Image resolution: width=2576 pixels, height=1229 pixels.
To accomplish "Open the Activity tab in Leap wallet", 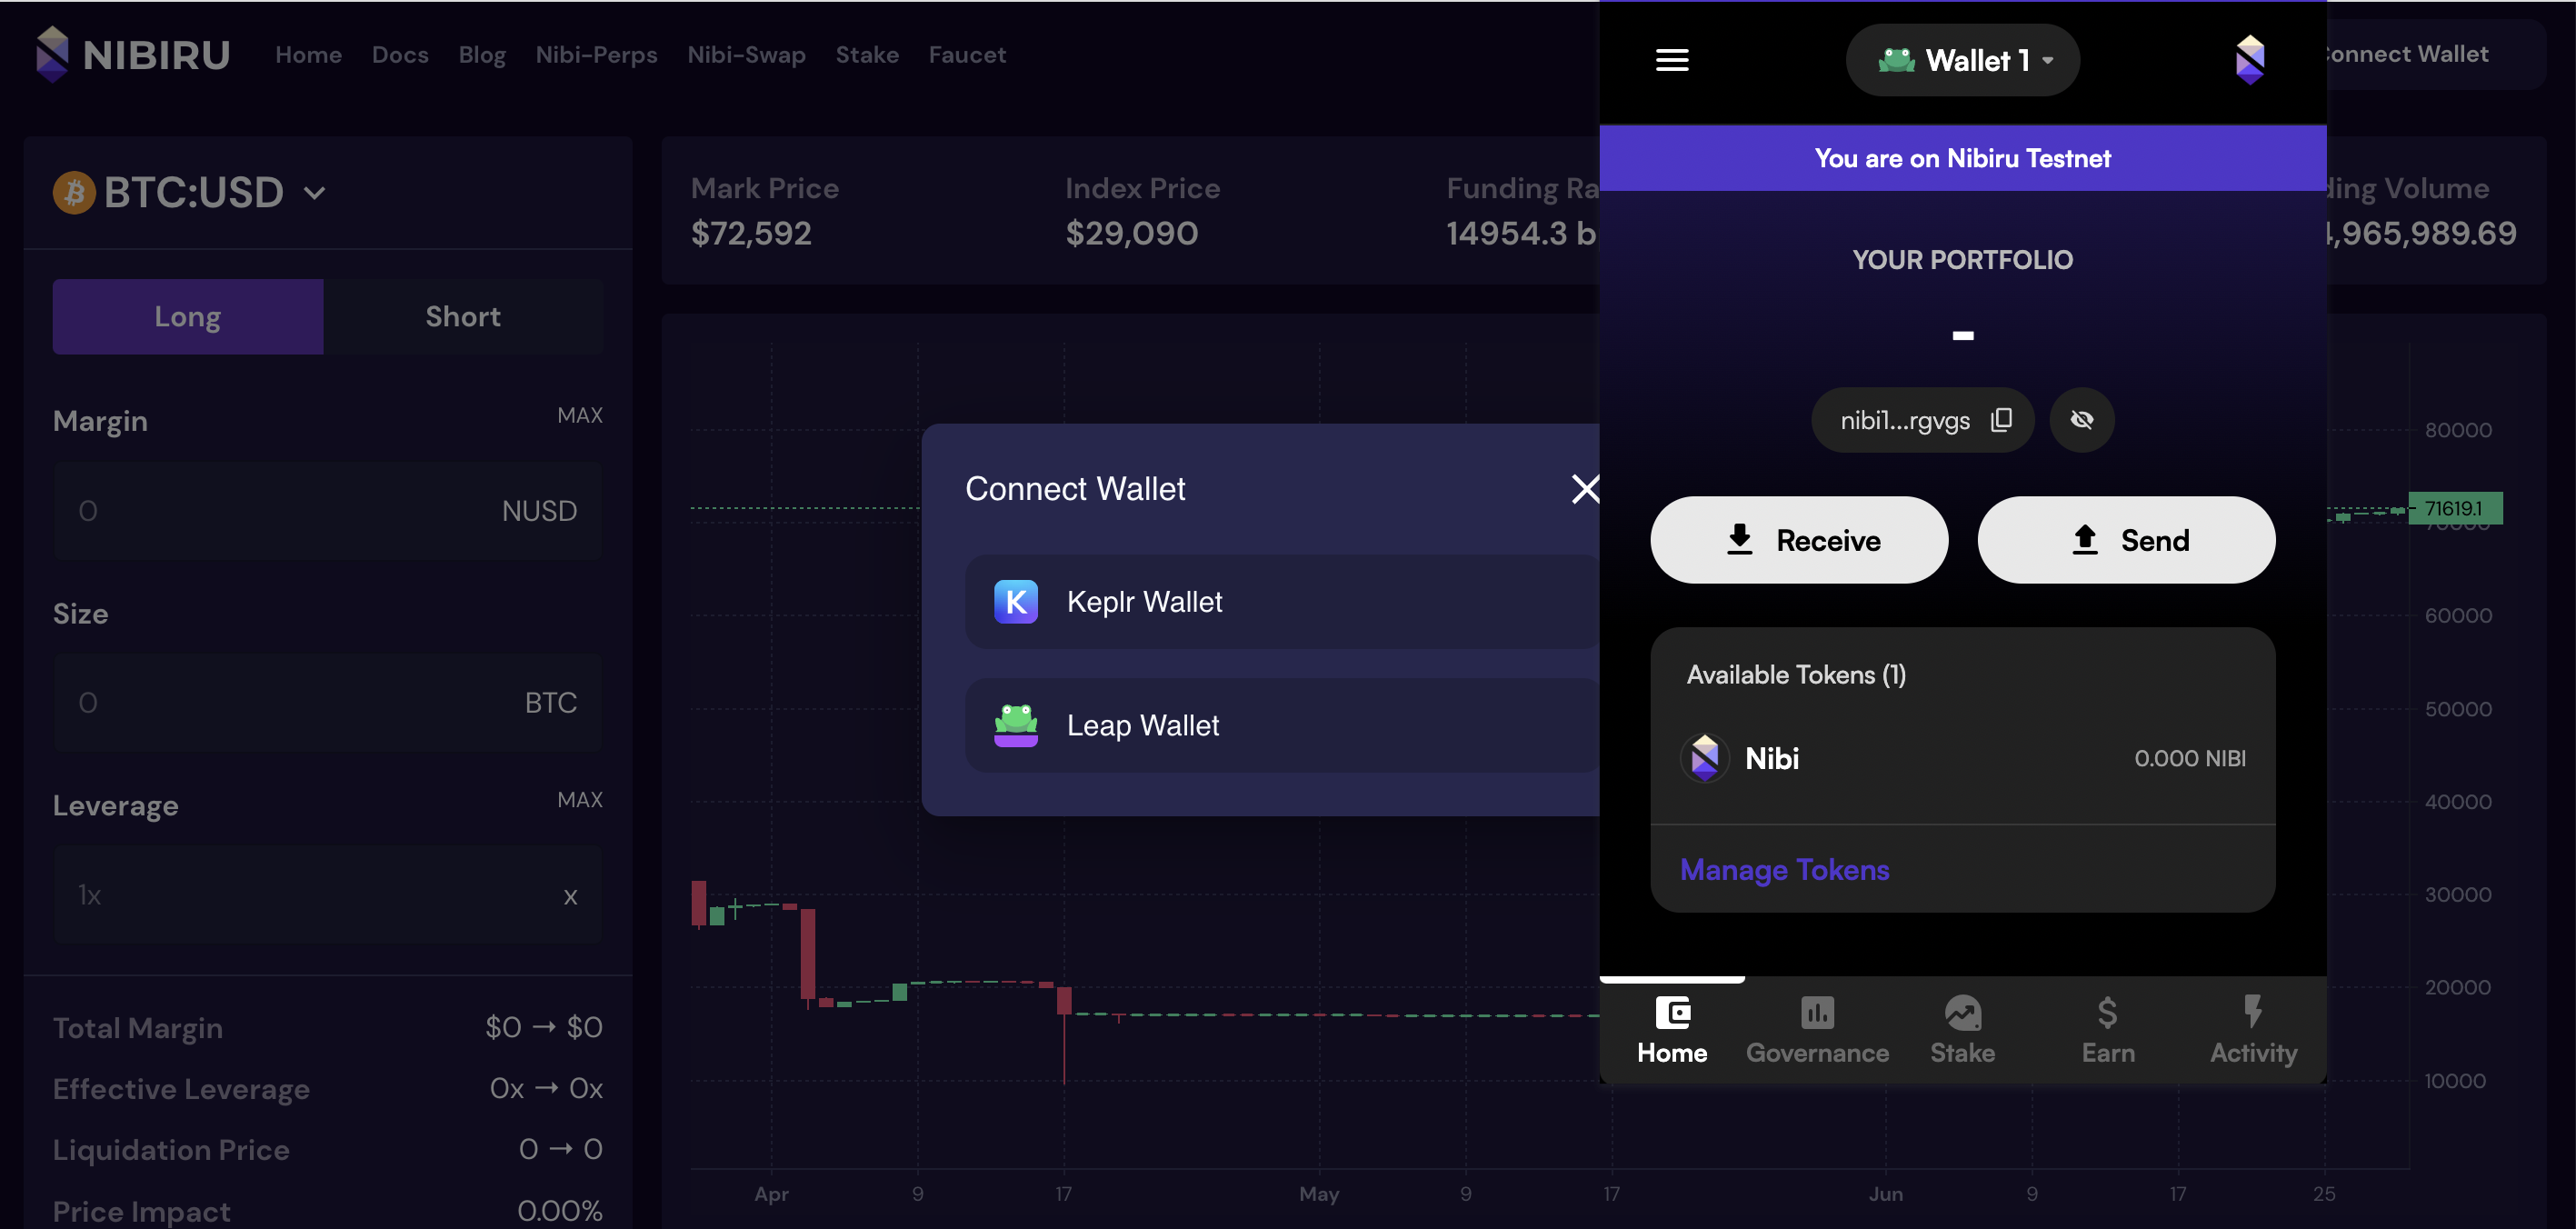I will (2253, 1030).
